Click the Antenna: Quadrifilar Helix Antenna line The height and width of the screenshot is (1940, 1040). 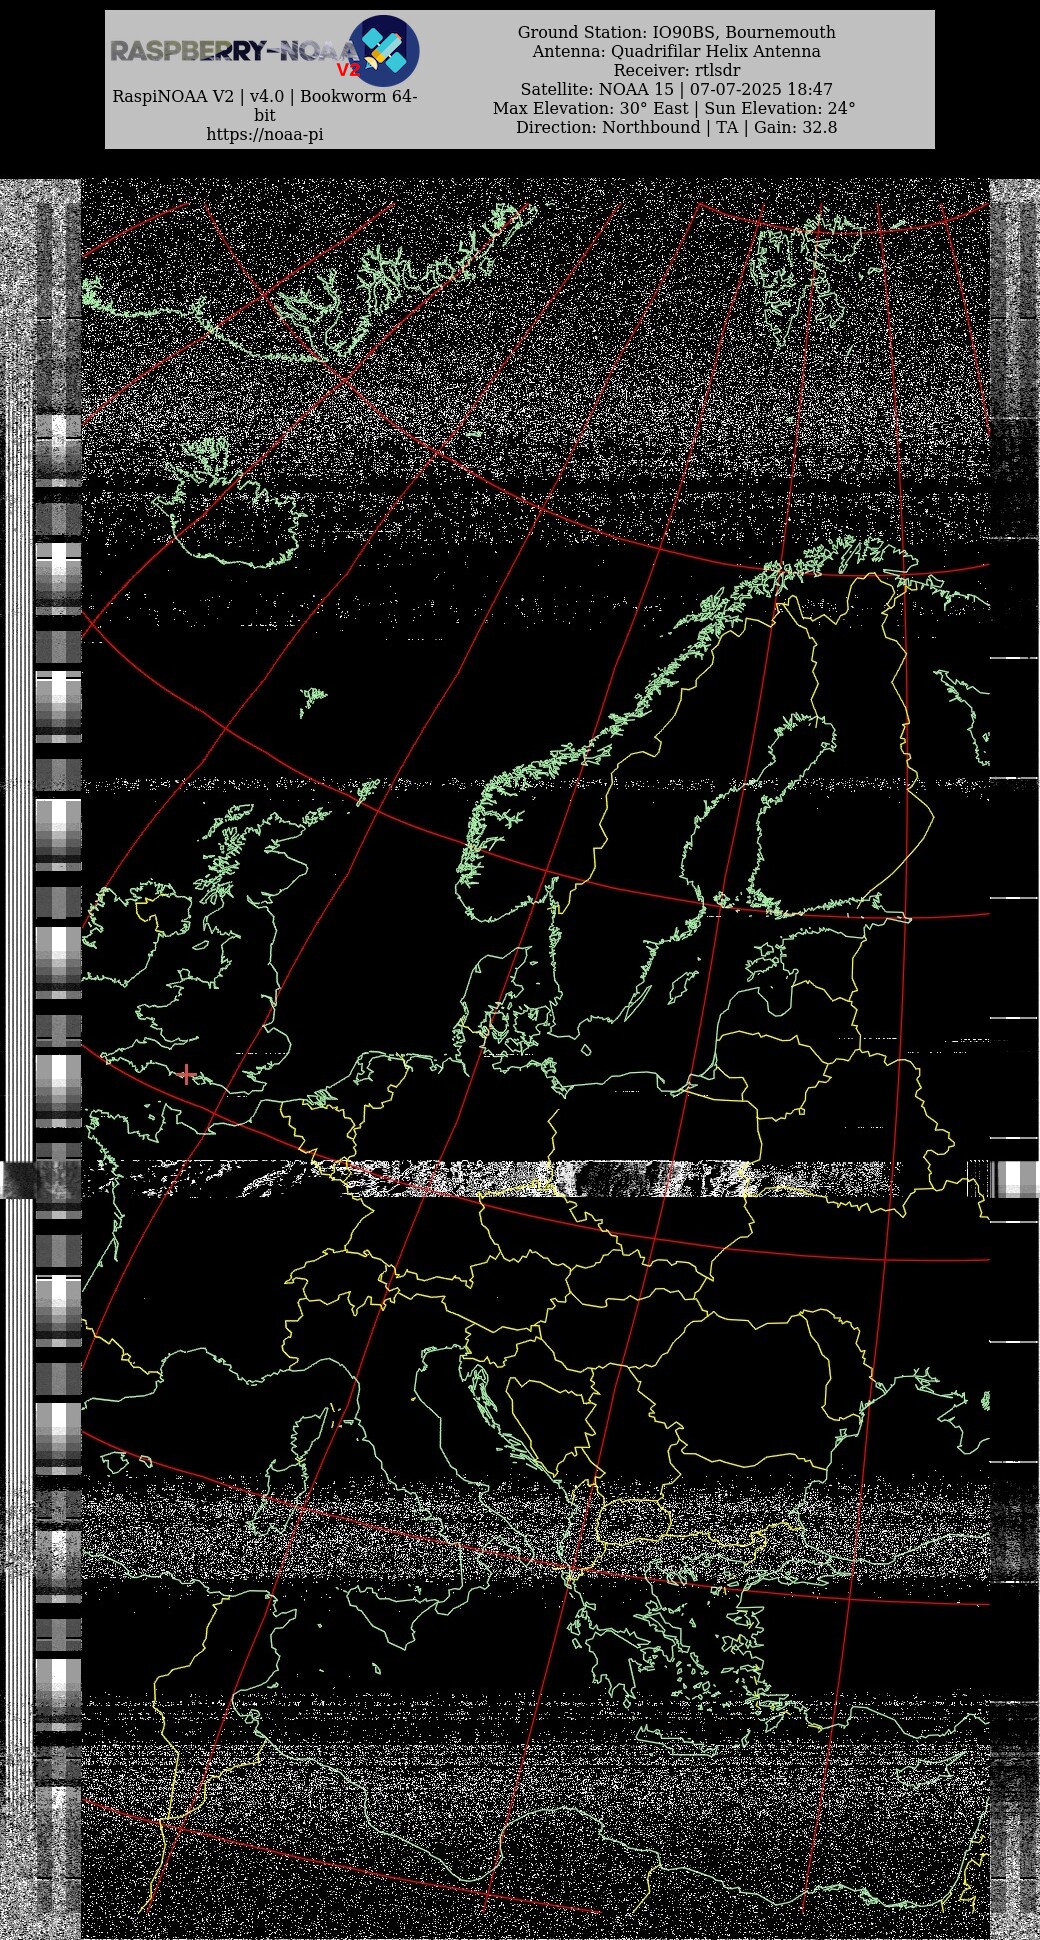point(676,51)
